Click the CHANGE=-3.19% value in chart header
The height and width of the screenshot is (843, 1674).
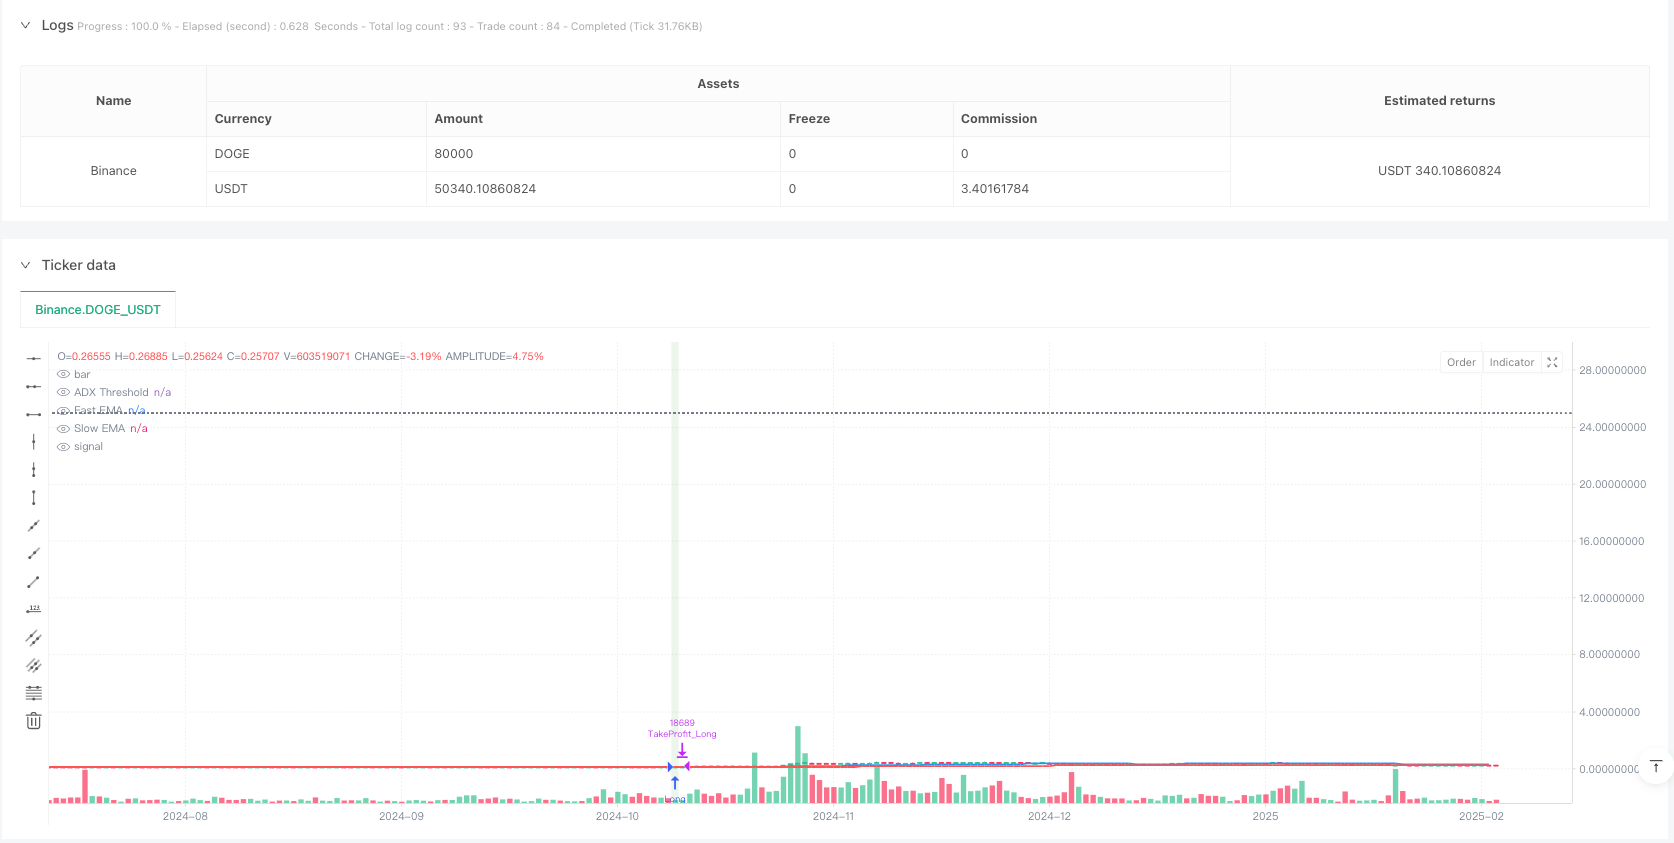398,356
